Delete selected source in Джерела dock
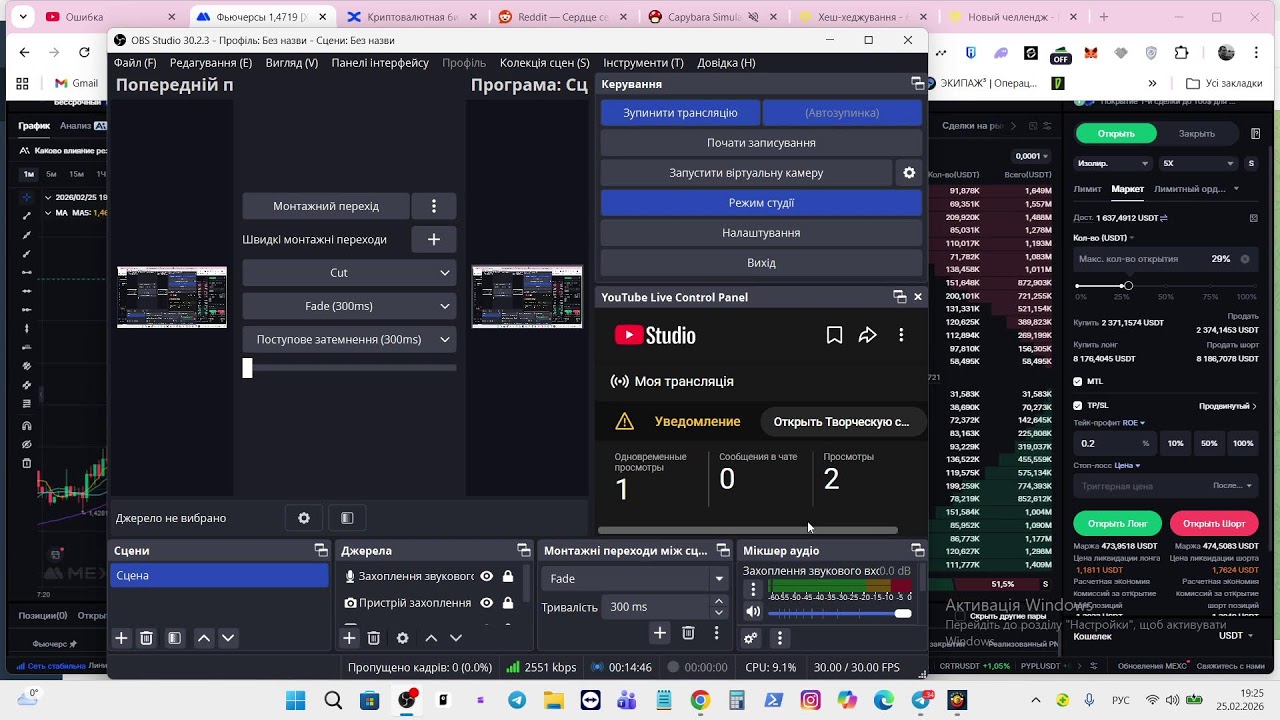This screenshot has height=720, width=1280. click(x=374, y=638)
